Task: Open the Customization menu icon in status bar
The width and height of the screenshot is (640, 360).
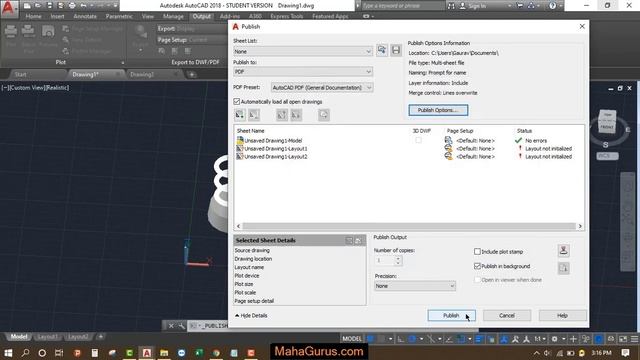Action: pos(635,339)
